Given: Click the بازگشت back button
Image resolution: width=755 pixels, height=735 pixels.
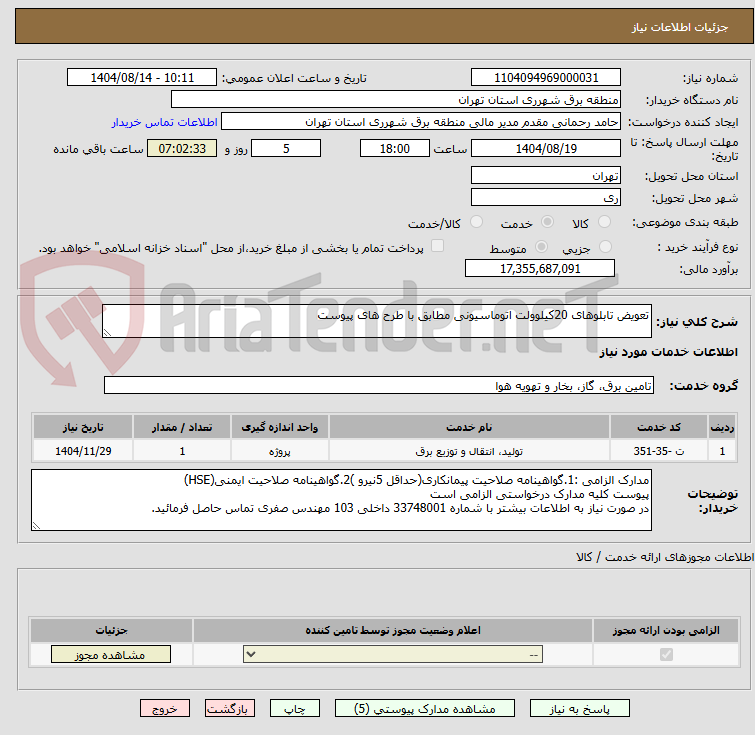Looking at the screenshot, I should [230, 709].
